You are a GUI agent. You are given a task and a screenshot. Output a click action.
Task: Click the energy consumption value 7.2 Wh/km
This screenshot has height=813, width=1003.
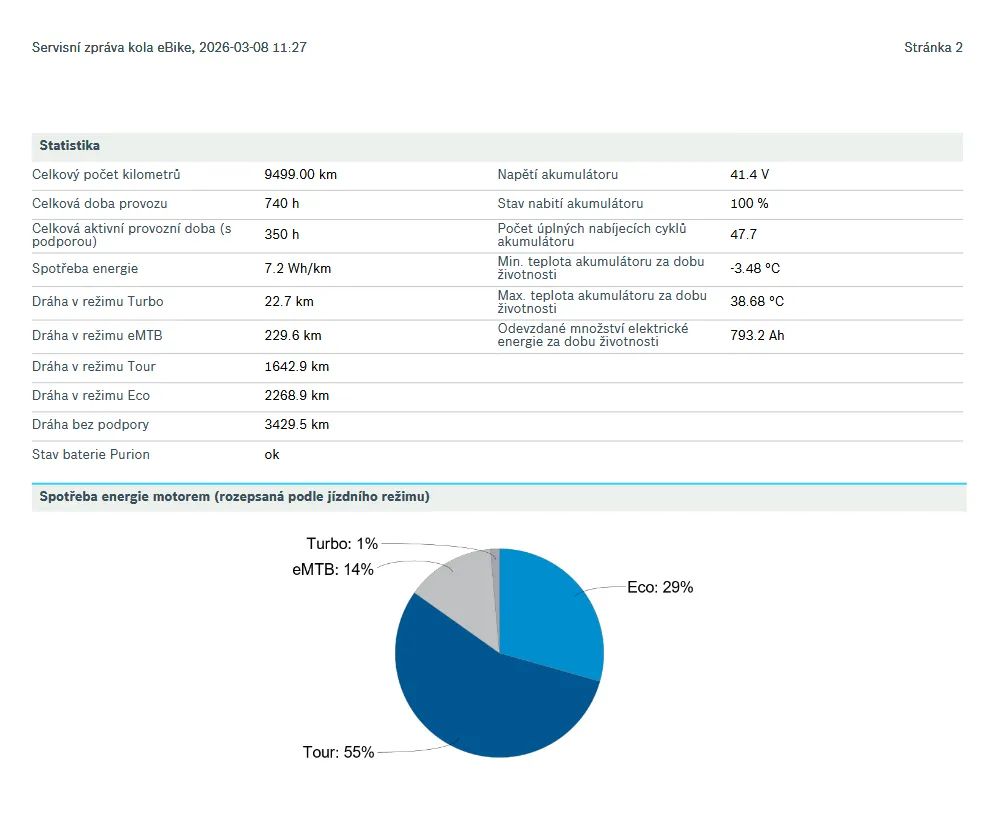coord(297,269)
